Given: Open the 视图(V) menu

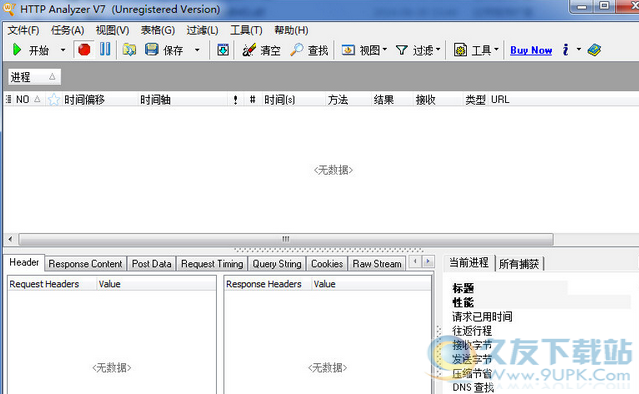Looking at the screenshot, I should coord(112,30).
